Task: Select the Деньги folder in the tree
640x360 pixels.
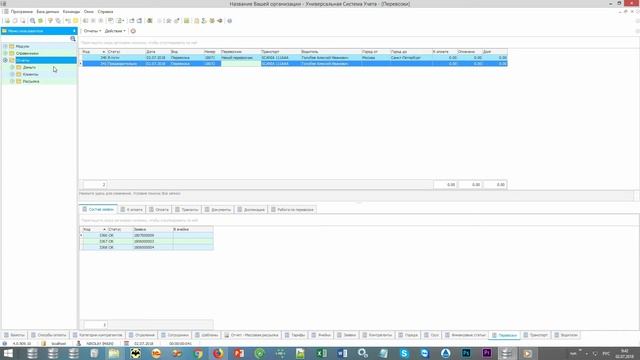Action: point(29,67)
